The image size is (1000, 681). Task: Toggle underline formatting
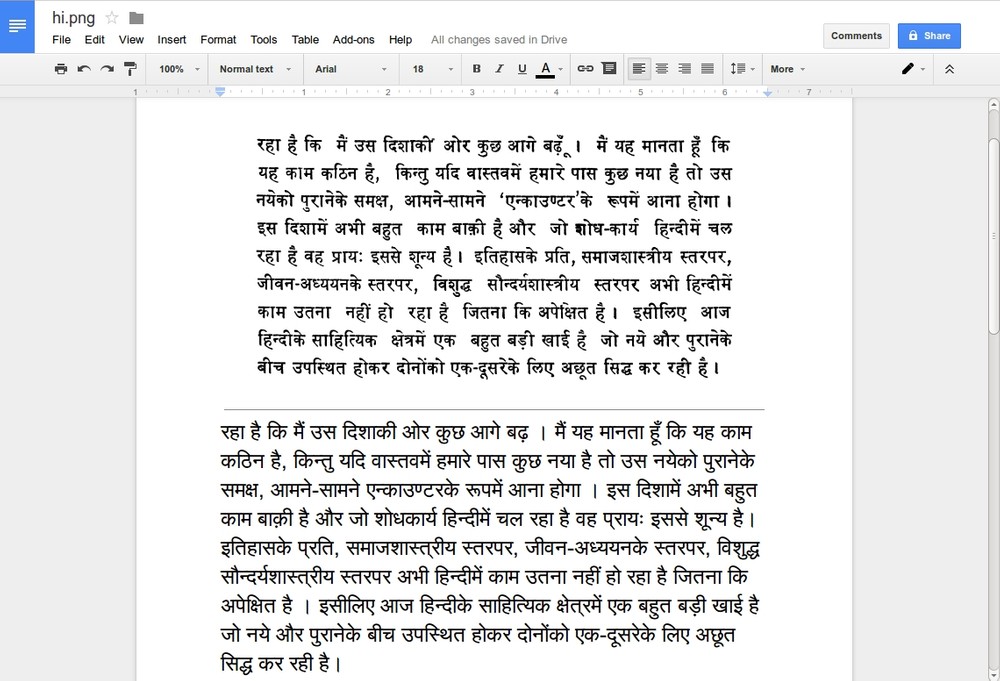tap(522, 69)
